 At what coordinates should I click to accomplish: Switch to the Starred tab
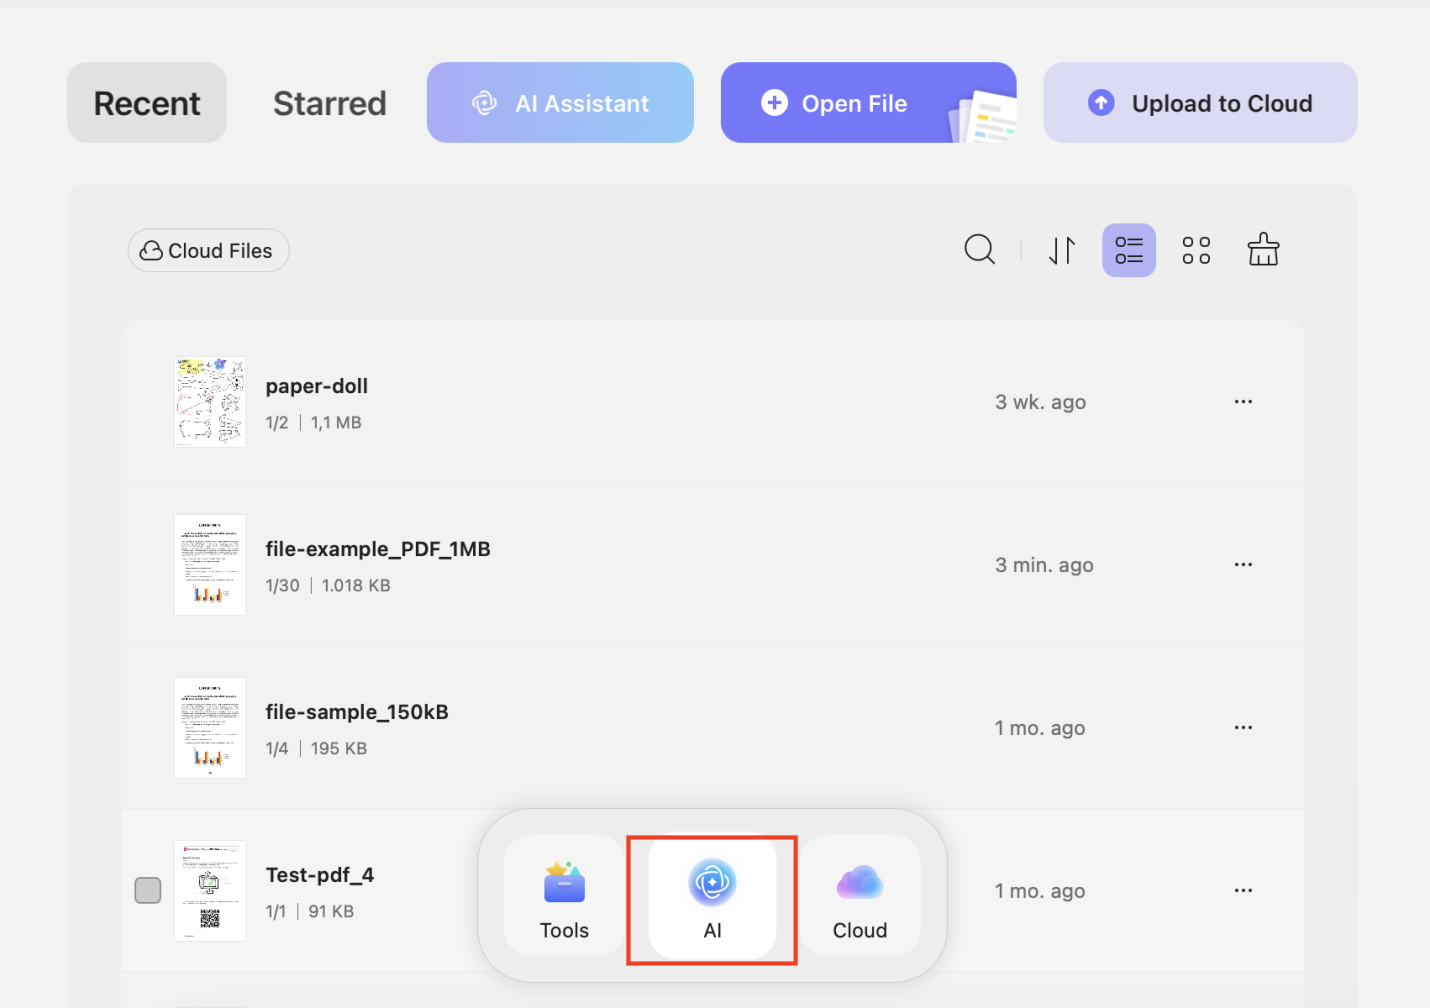[x=330, y=103]
